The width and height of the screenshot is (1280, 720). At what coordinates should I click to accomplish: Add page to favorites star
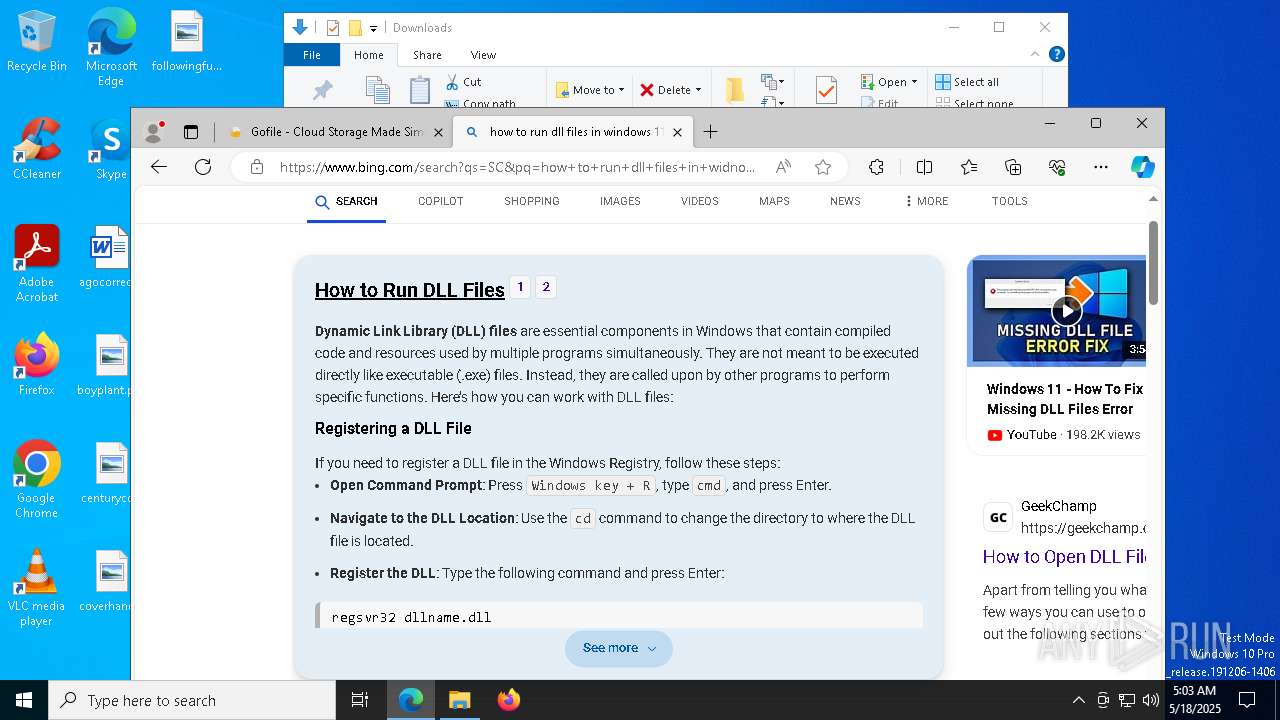tap(823, 167)
